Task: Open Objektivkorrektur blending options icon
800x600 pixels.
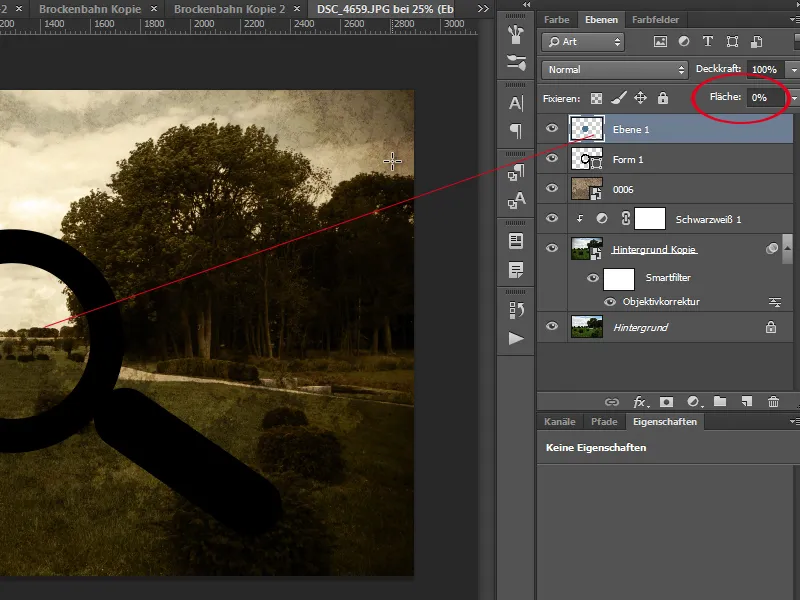Action: 774,302
